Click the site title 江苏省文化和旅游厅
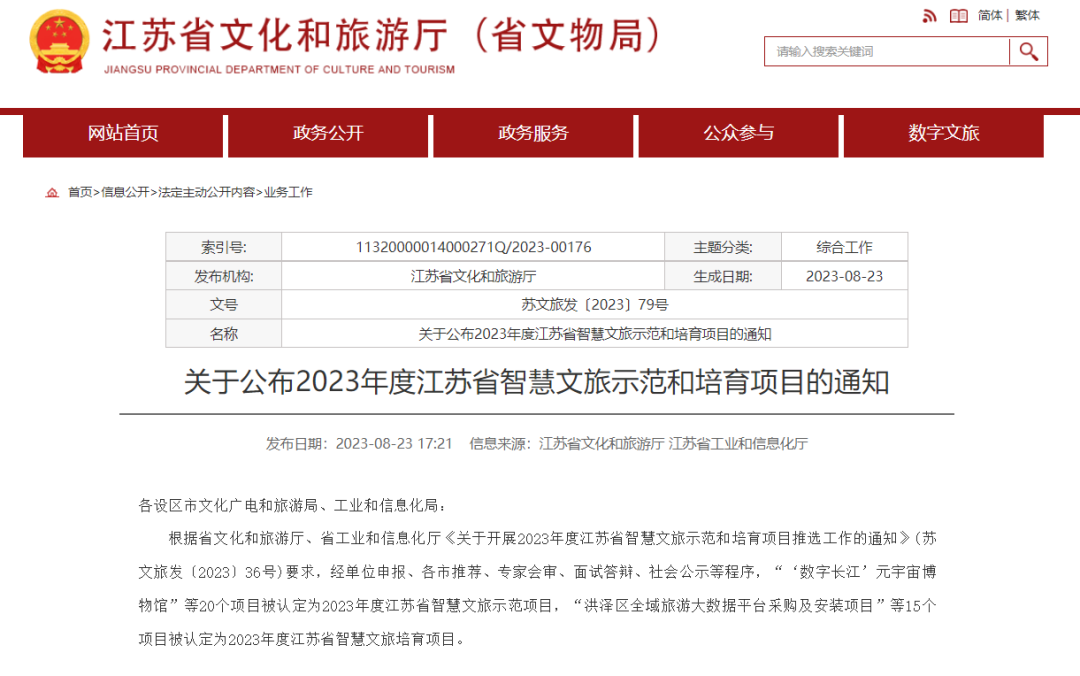The image size is (1080, 676). pyautogui.click(x=276, y=35)
